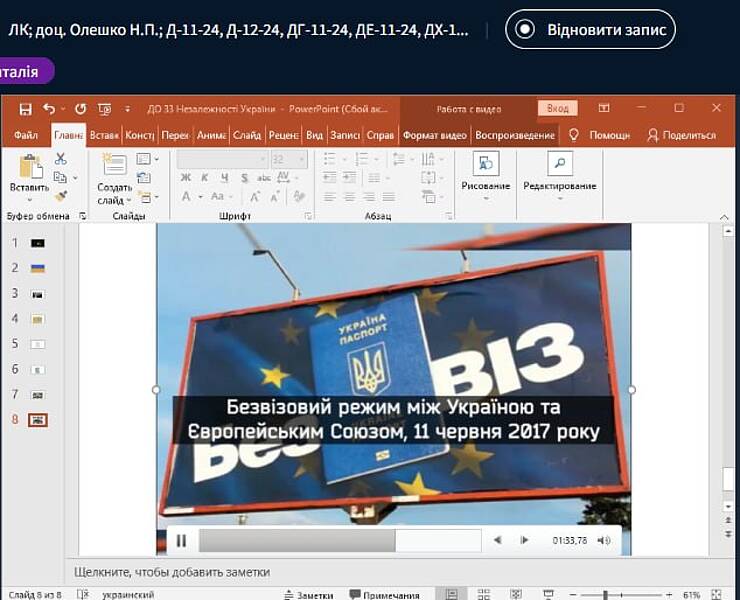Screen dimensions: 740x600
Task: Click notes field Щелкните, чтобы добавить заметки
Action: pyautogui.click(x=172, y=572)
